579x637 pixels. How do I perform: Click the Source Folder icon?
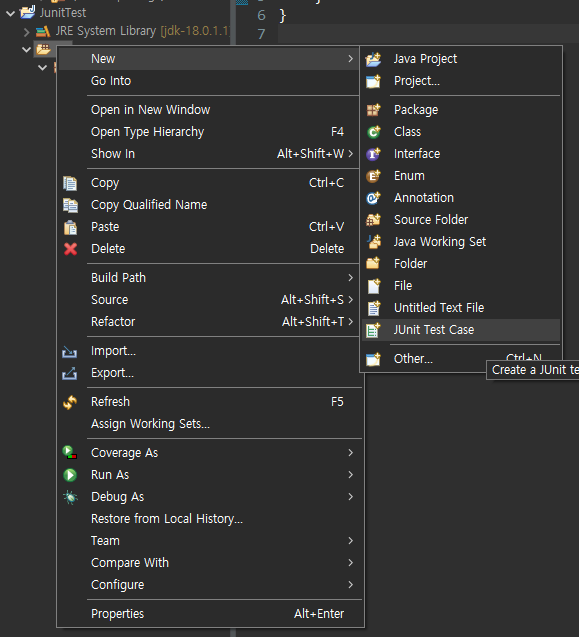click(373, 220)
